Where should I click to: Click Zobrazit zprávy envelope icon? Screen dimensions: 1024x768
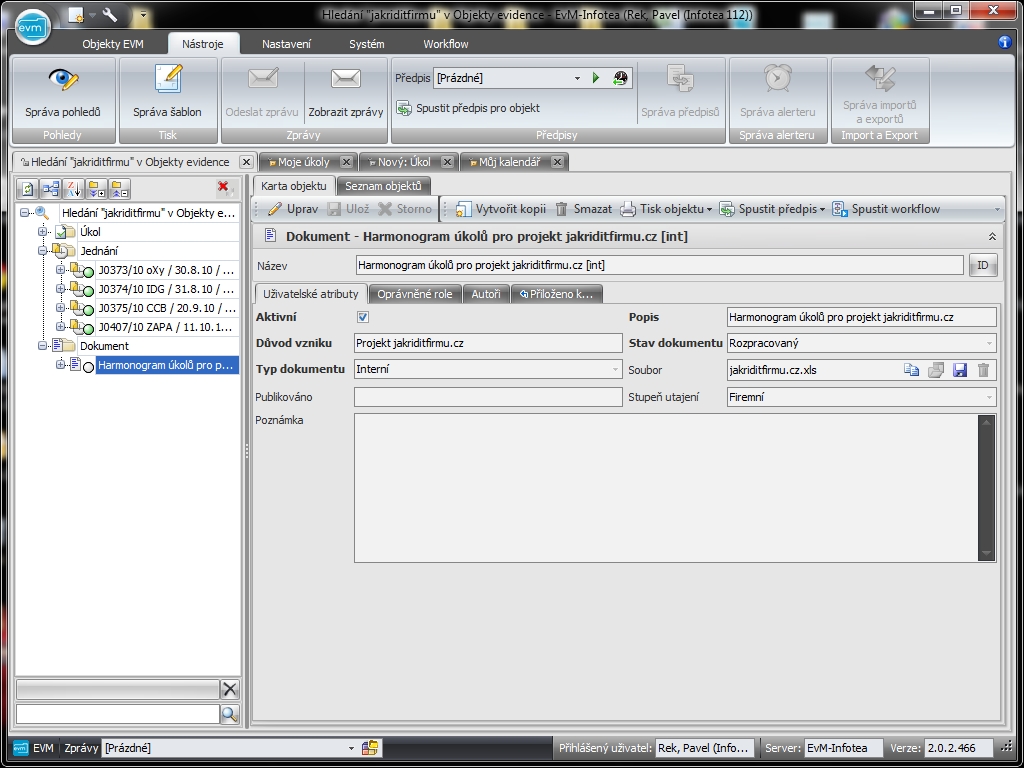coord(345,80)
